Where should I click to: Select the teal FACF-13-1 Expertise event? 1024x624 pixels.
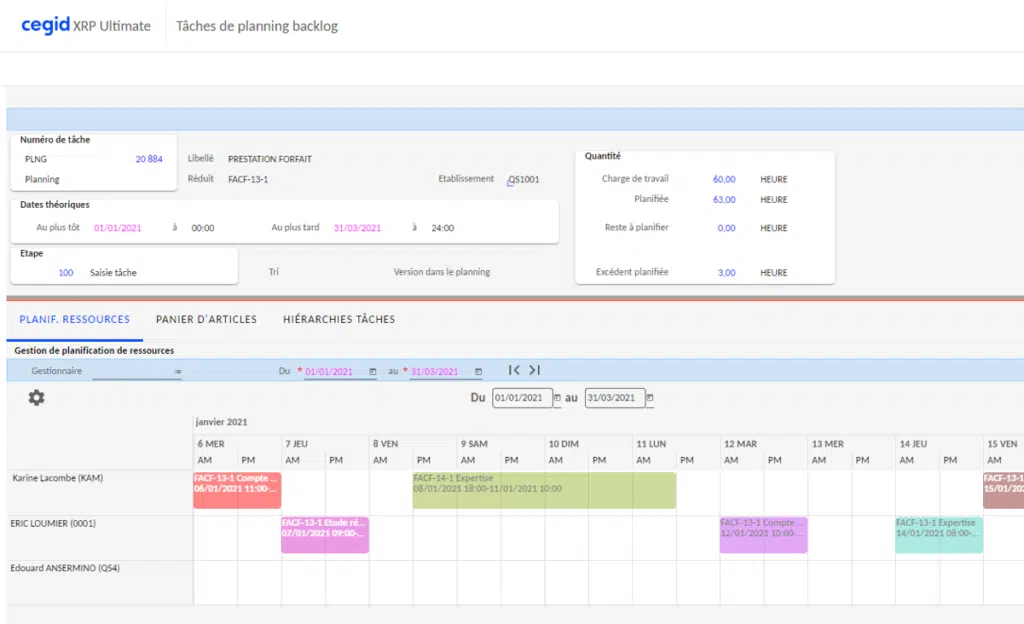pyautogui.click(x=939, y=535)
